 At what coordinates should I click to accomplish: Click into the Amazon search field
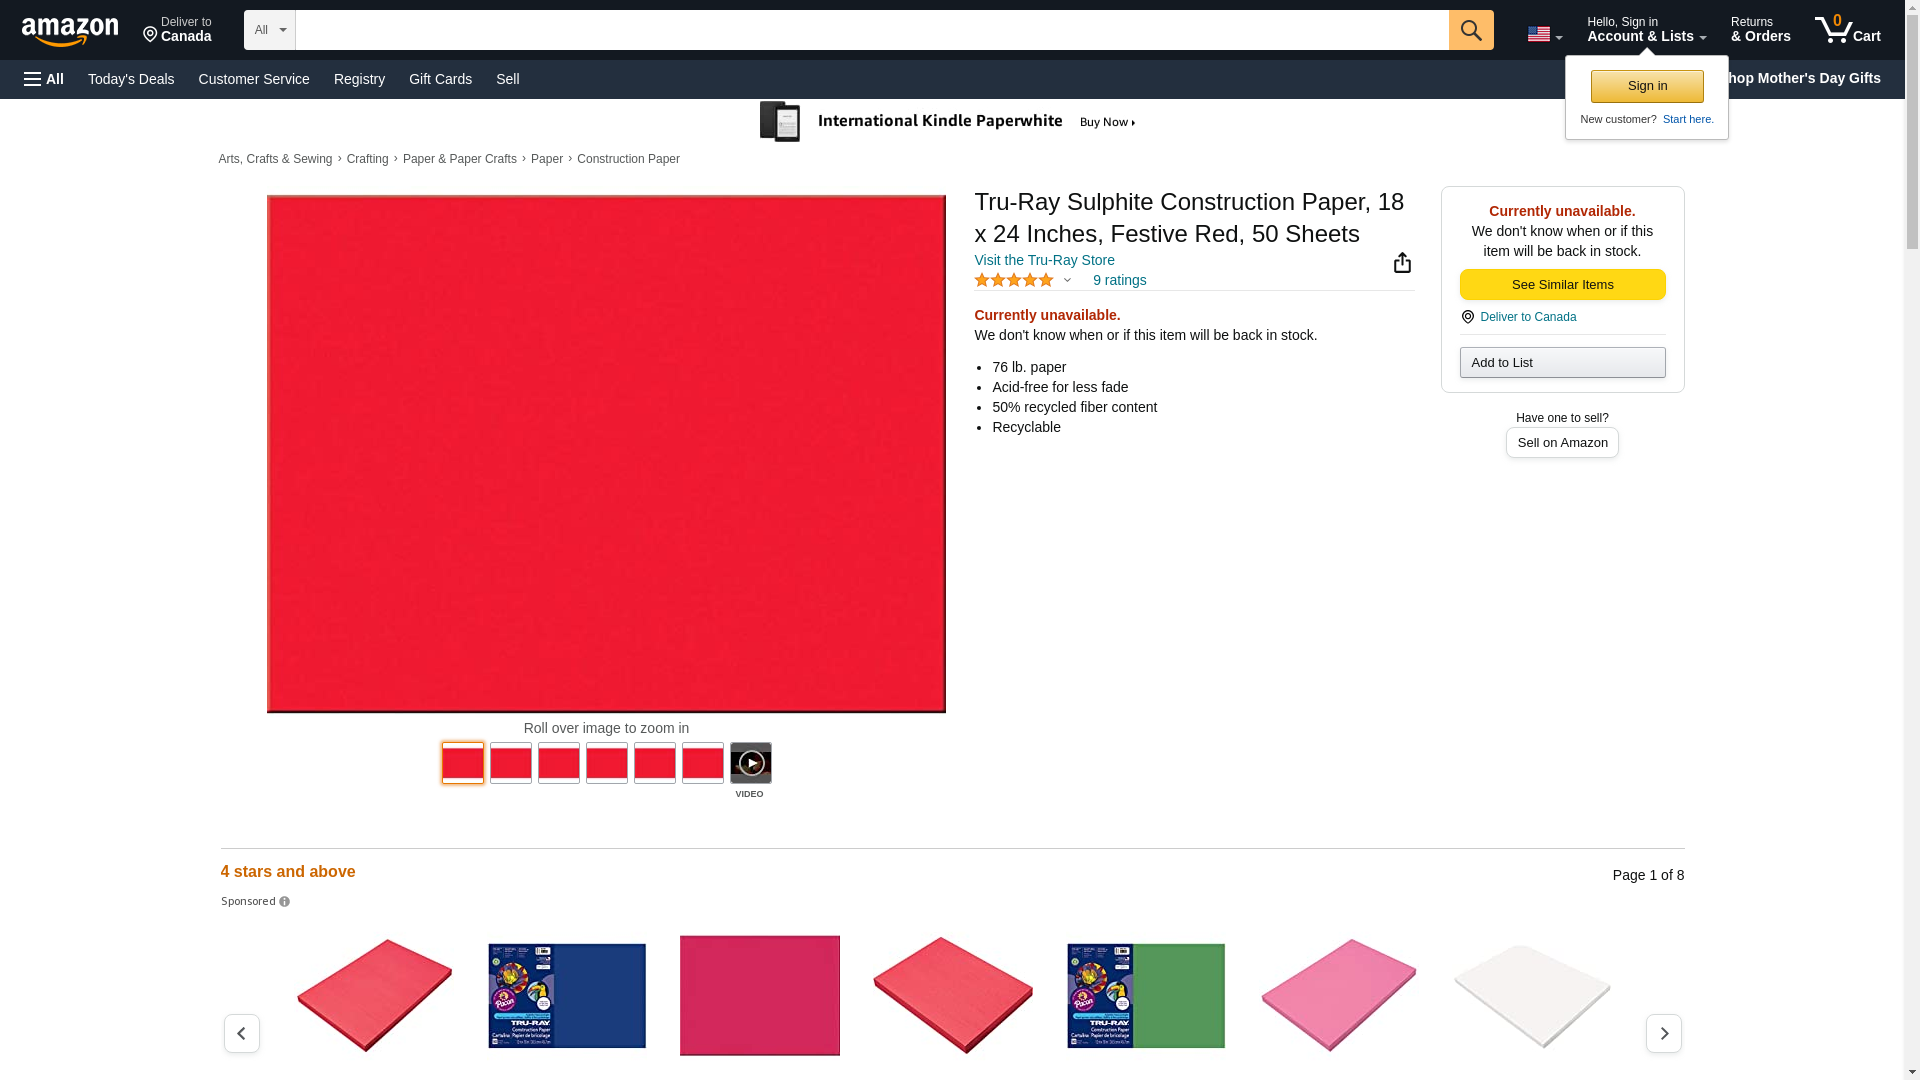pos(870,30)
